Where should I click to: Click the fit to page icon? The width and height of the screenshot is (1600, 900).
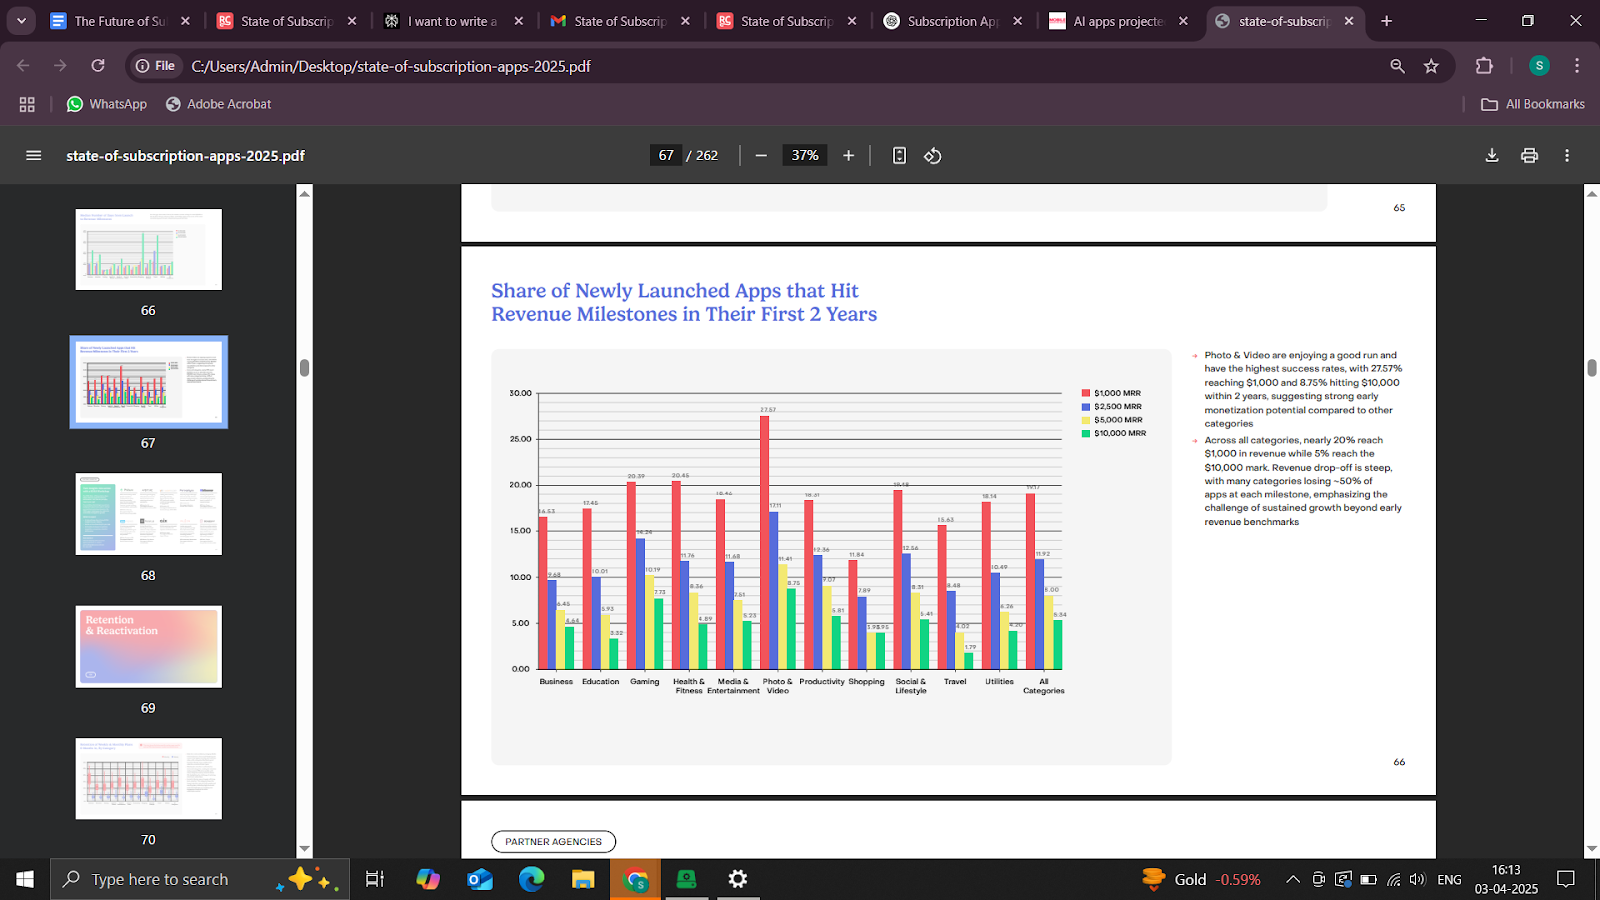[899, 155]
